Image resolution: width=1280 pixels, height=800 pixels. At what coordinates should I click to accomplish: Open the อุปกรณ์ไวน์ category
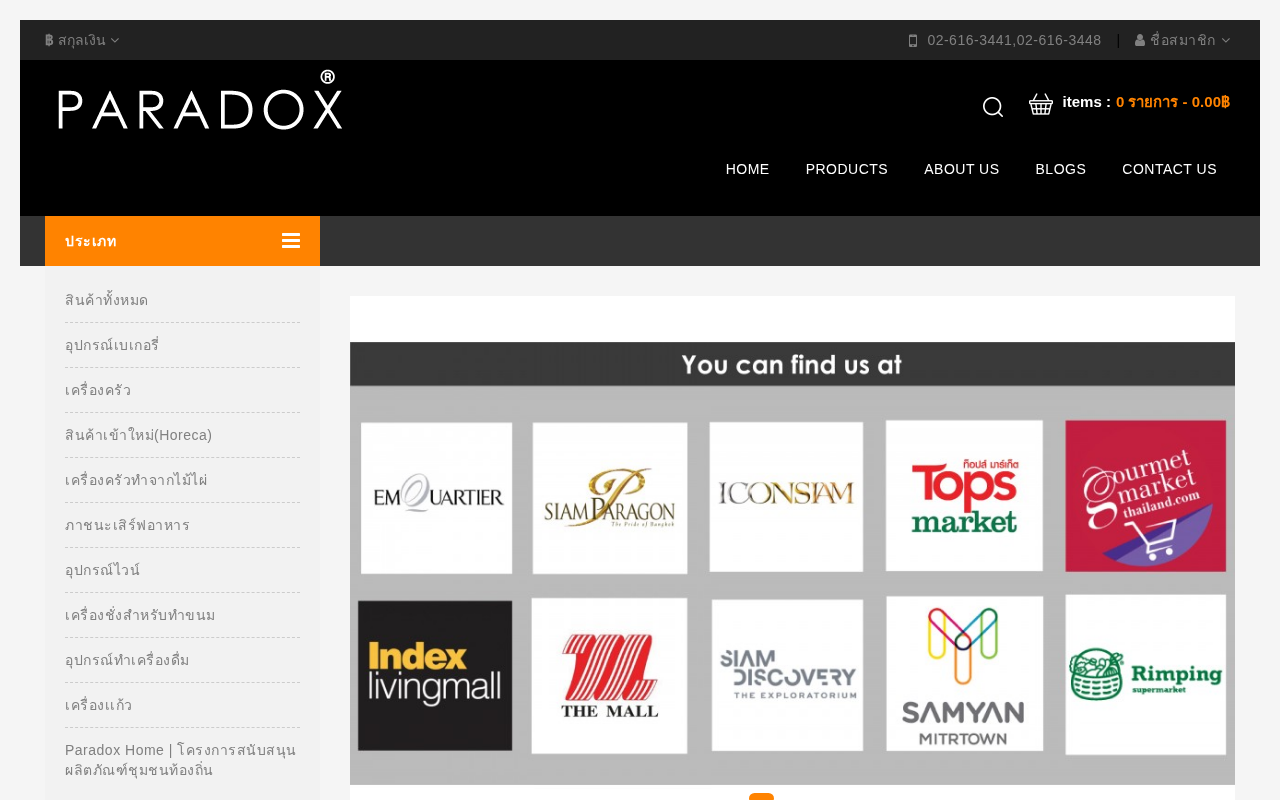point(103,570)
